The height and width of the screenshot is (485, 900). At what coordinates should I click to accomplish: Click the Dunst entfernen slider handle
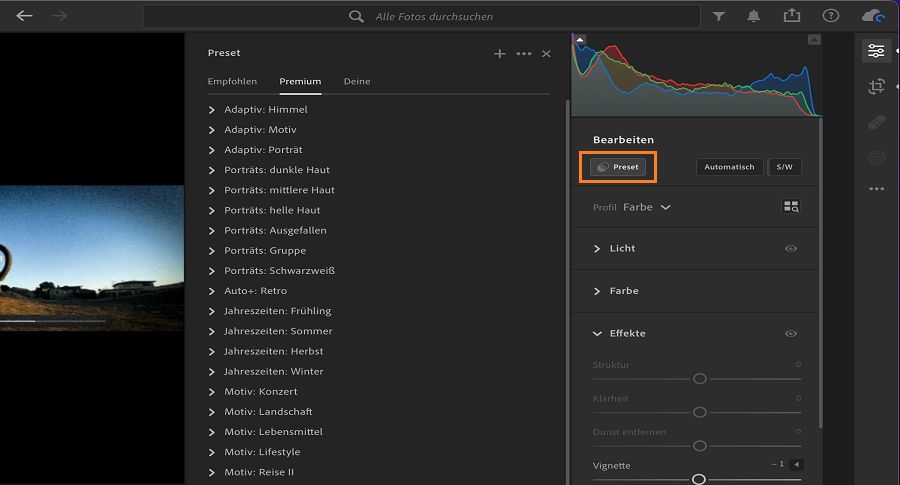[699, 445]
